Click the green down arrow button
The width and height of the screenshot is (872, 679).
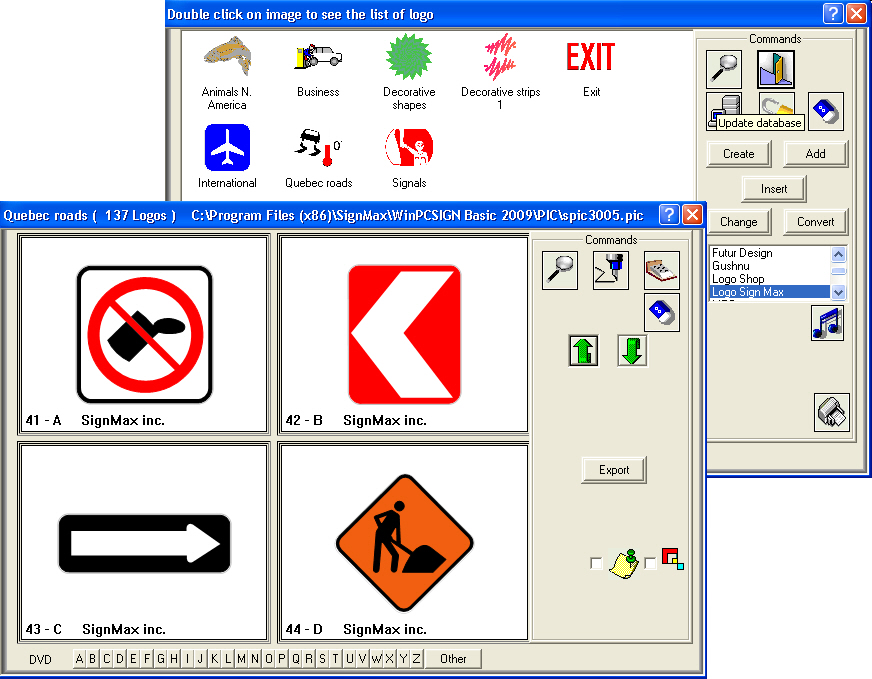(x=632, y=351)
